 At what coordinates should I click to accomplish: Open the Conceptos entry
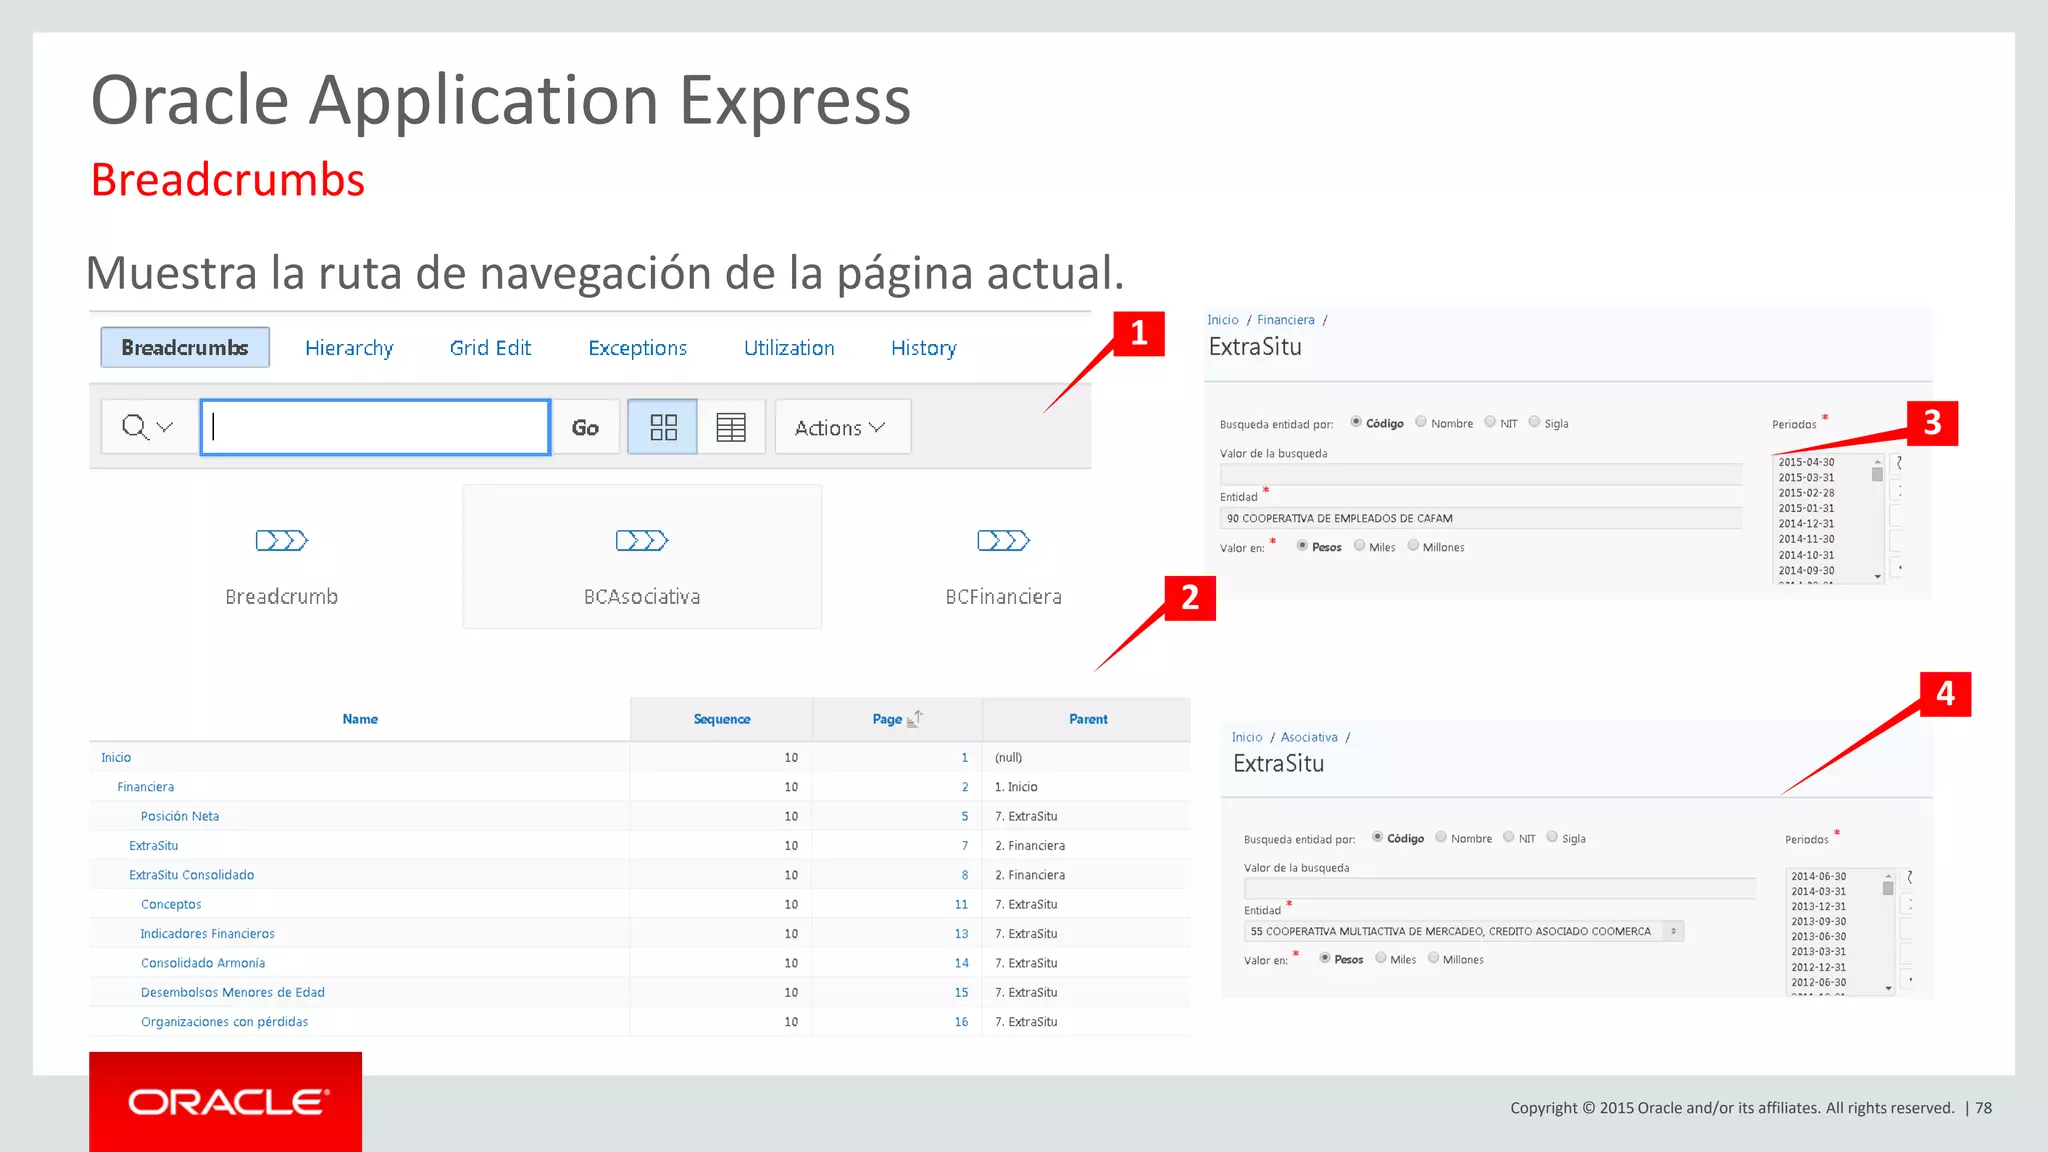click(x=171, y=904)
